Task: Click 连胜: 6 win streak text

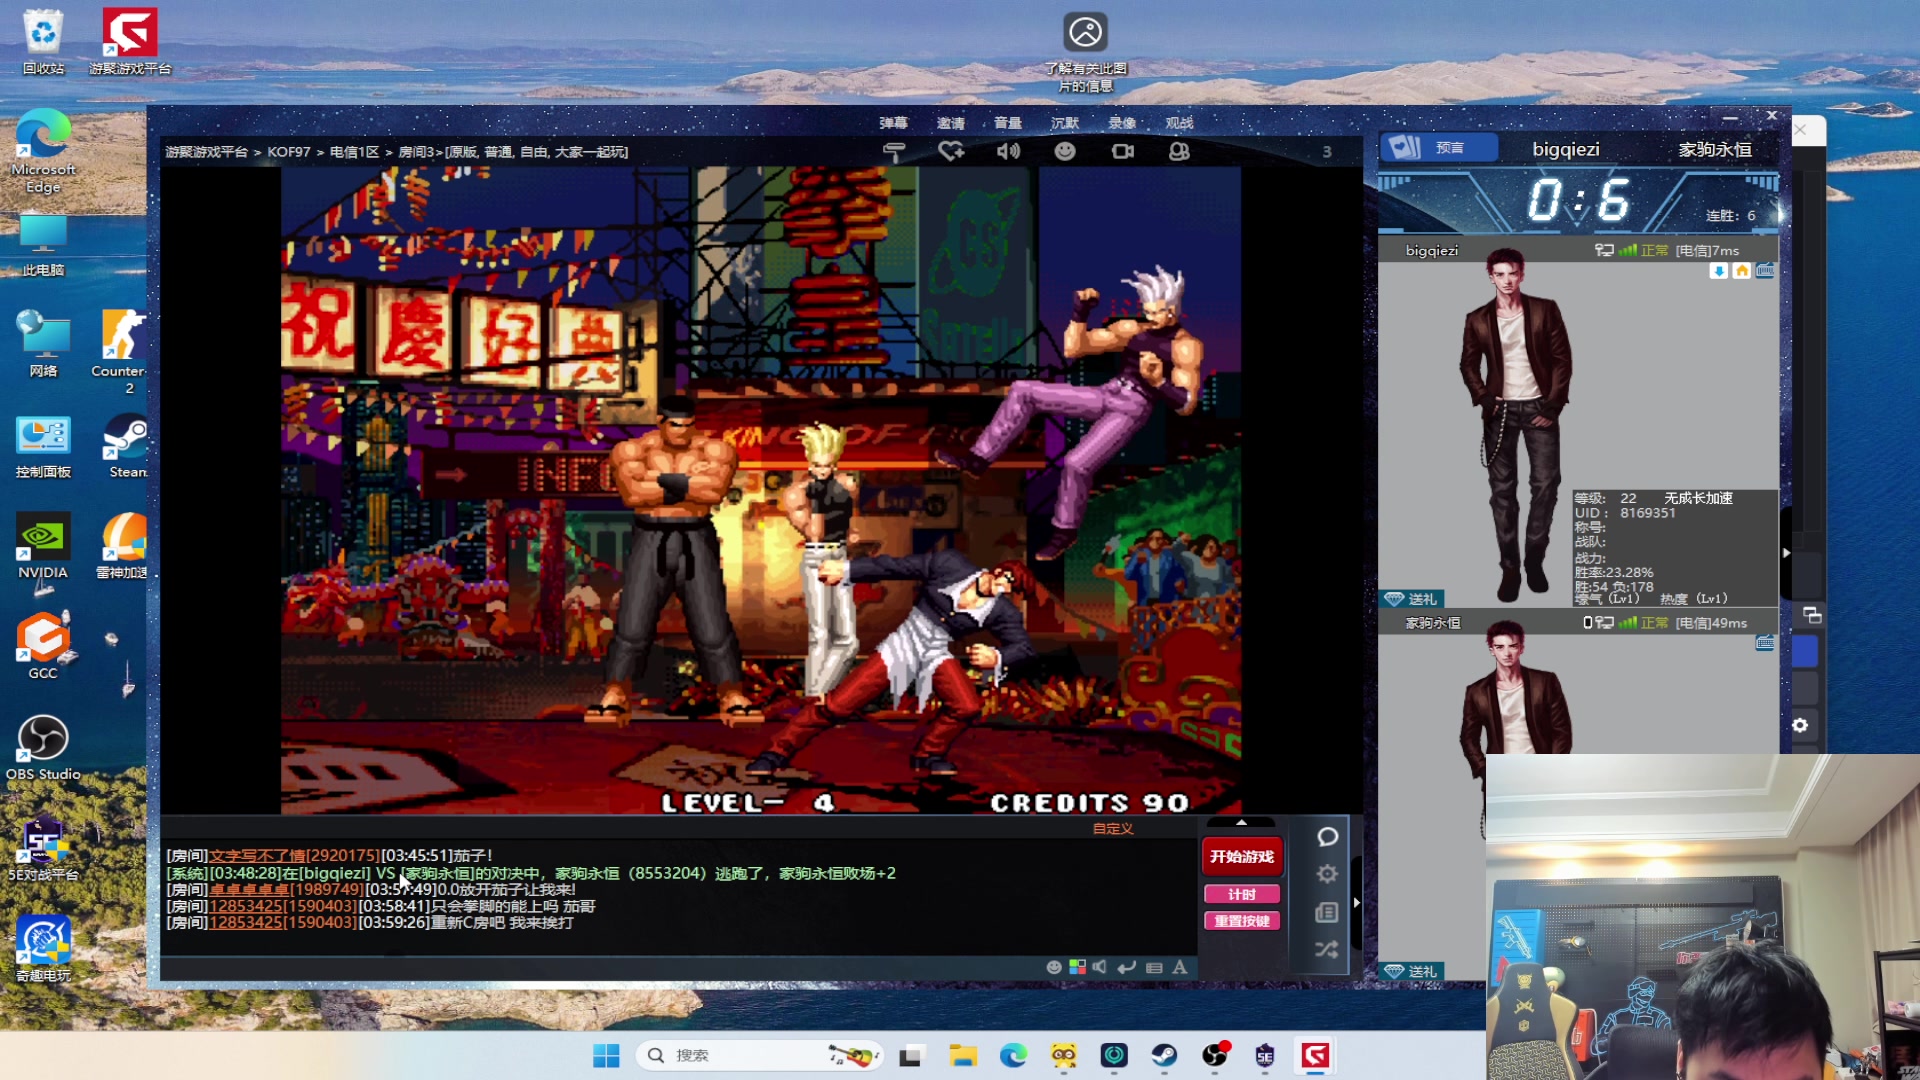Action: pos(1730,215)
